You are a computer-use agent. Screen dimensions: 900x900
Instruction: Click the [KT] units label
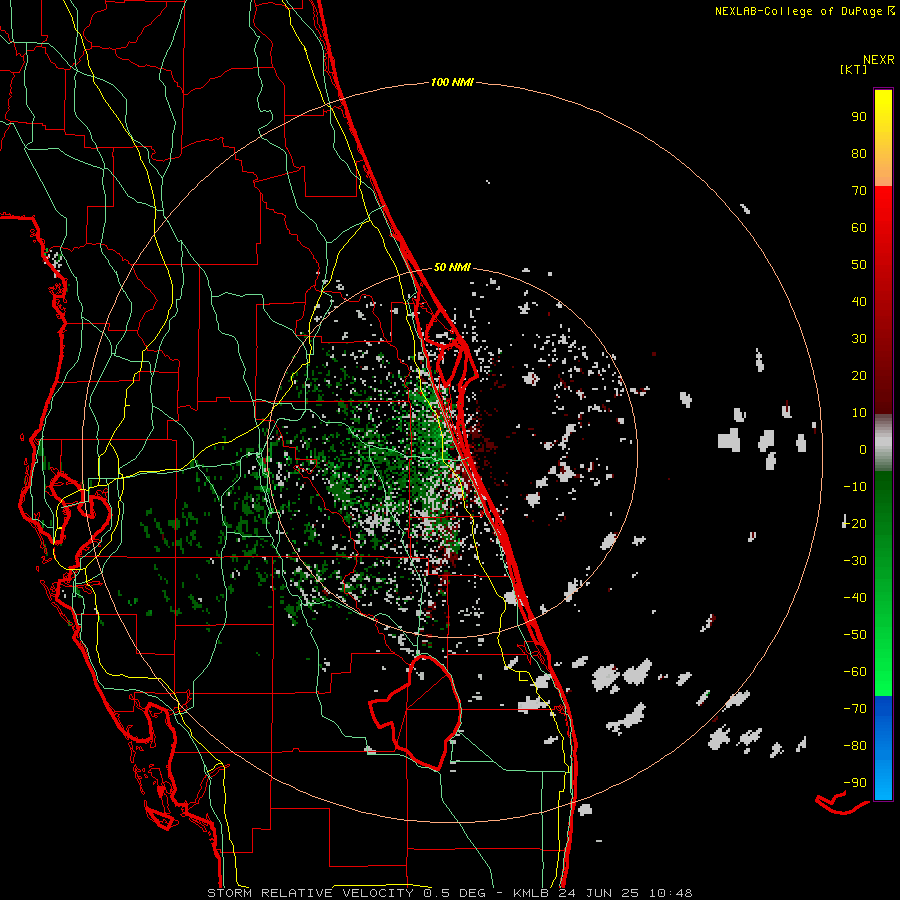pyautogui.click(x=853, y=69)
